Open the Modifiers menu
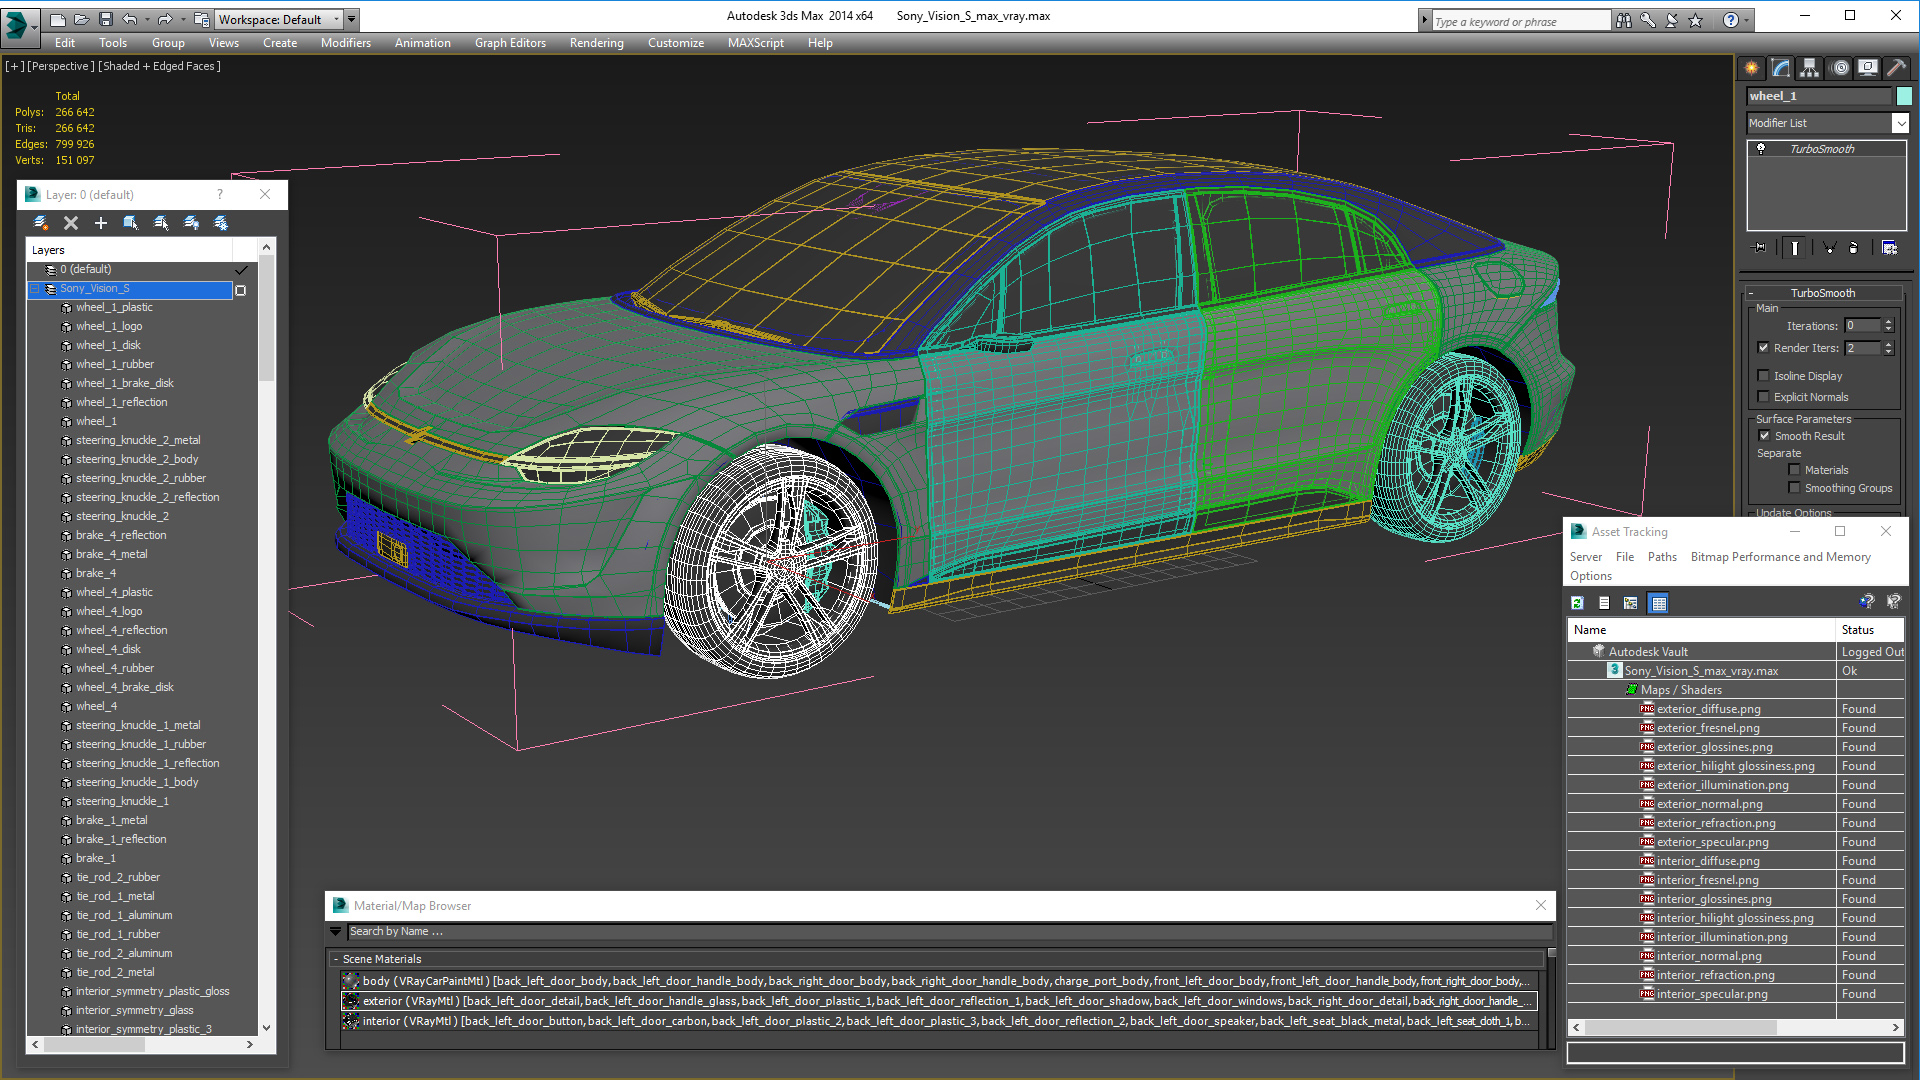This screenshot has height=1080, width=1920. pos(346,43)
